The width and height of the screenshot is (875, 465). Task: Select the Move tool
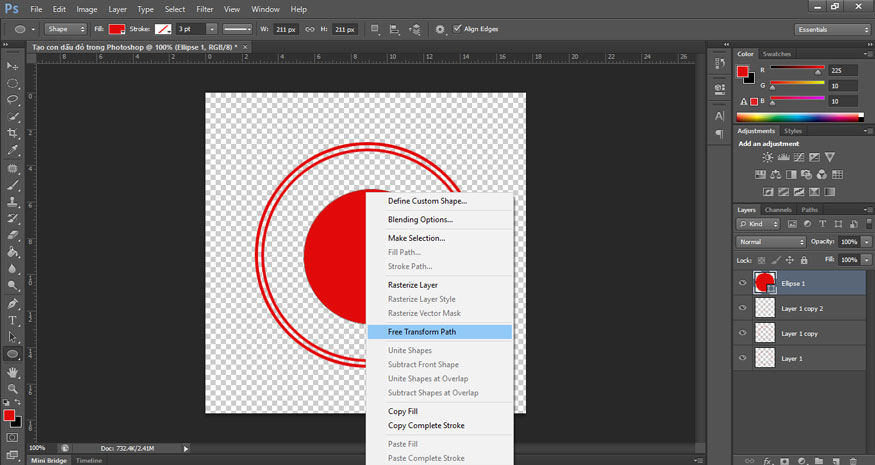coord(12,66)
